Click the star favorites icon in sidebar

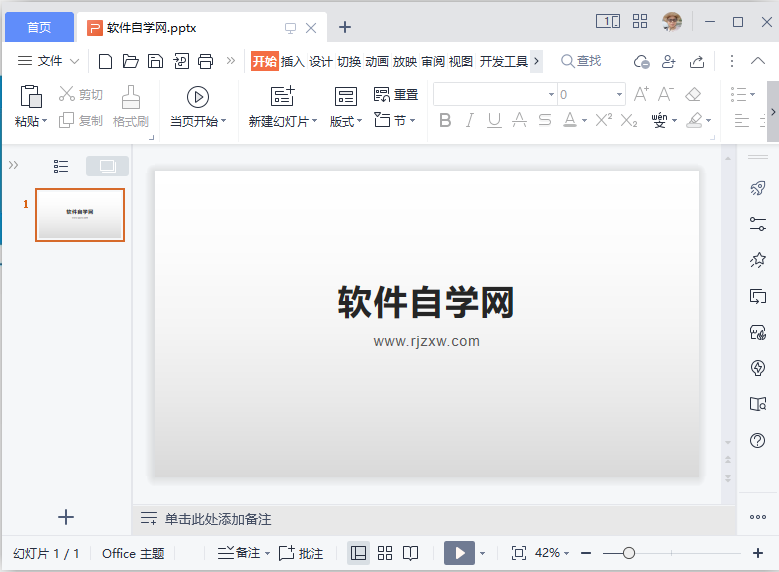(758, 260)
